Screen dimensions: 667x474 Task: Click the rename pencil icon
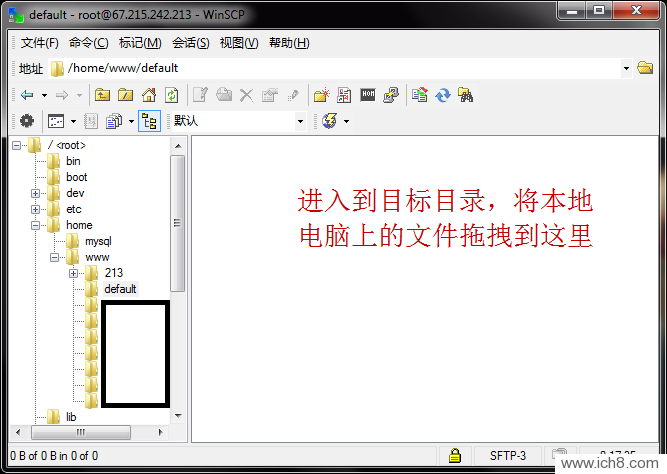pyautogui.click(x=293, y=95)
